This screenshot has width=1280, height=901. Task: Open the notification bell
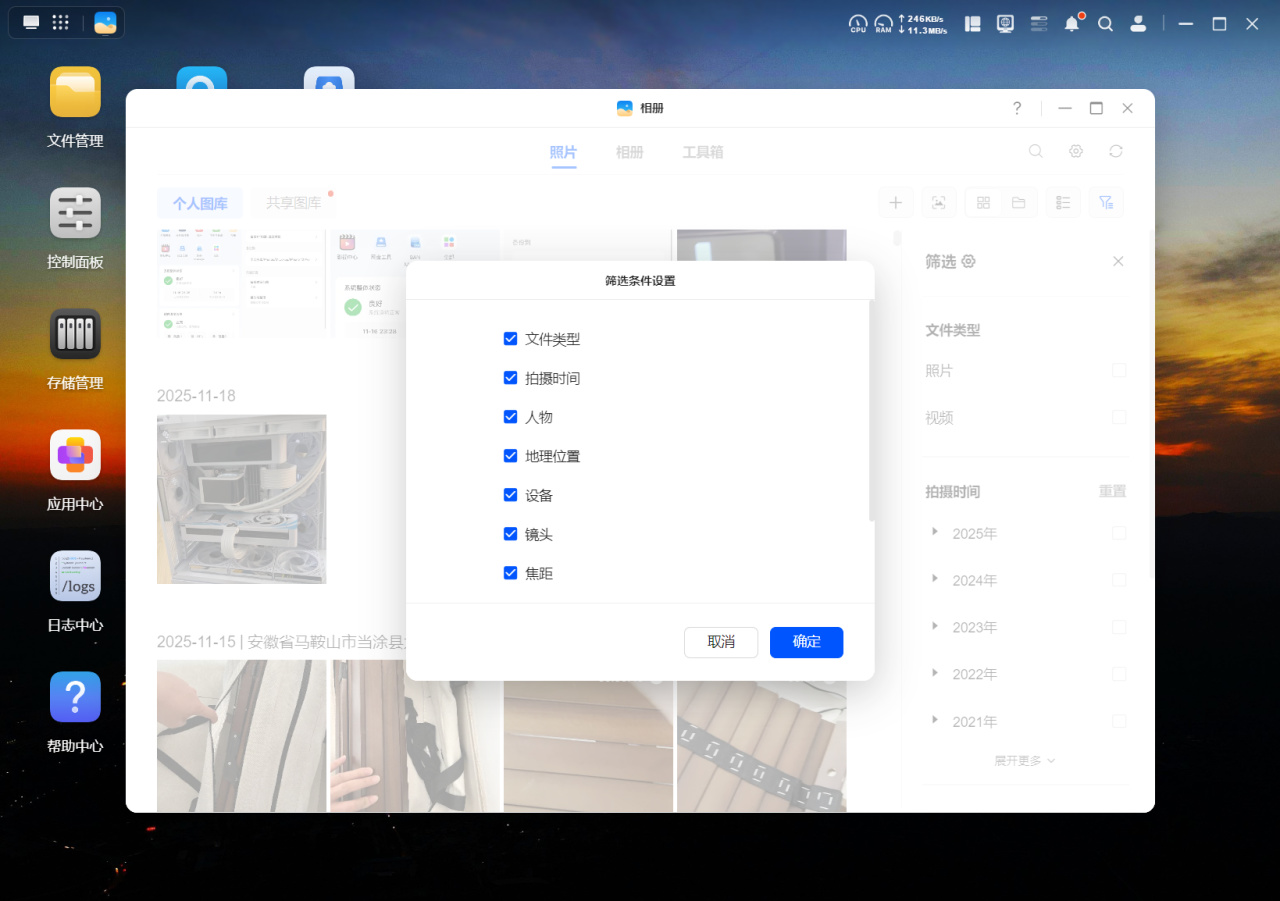pos(1072,24)
